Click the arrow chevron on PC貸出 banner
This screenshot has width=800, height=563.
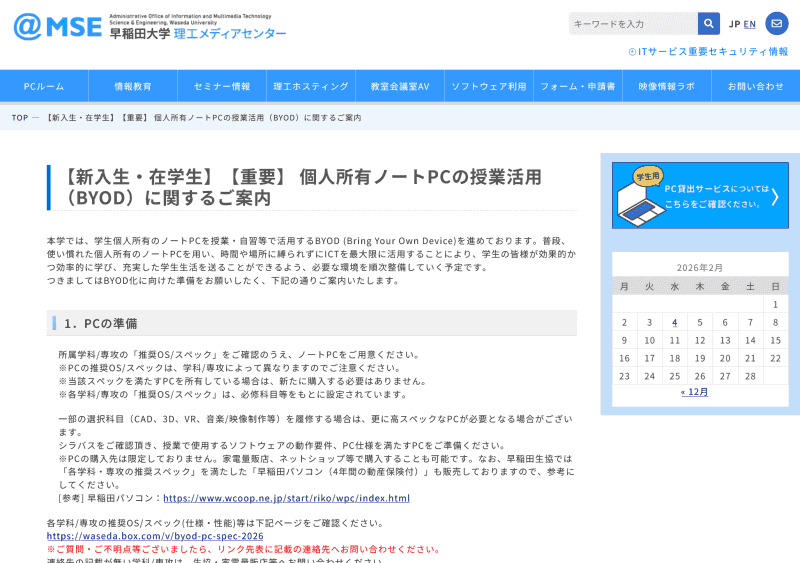click(776, 197)
